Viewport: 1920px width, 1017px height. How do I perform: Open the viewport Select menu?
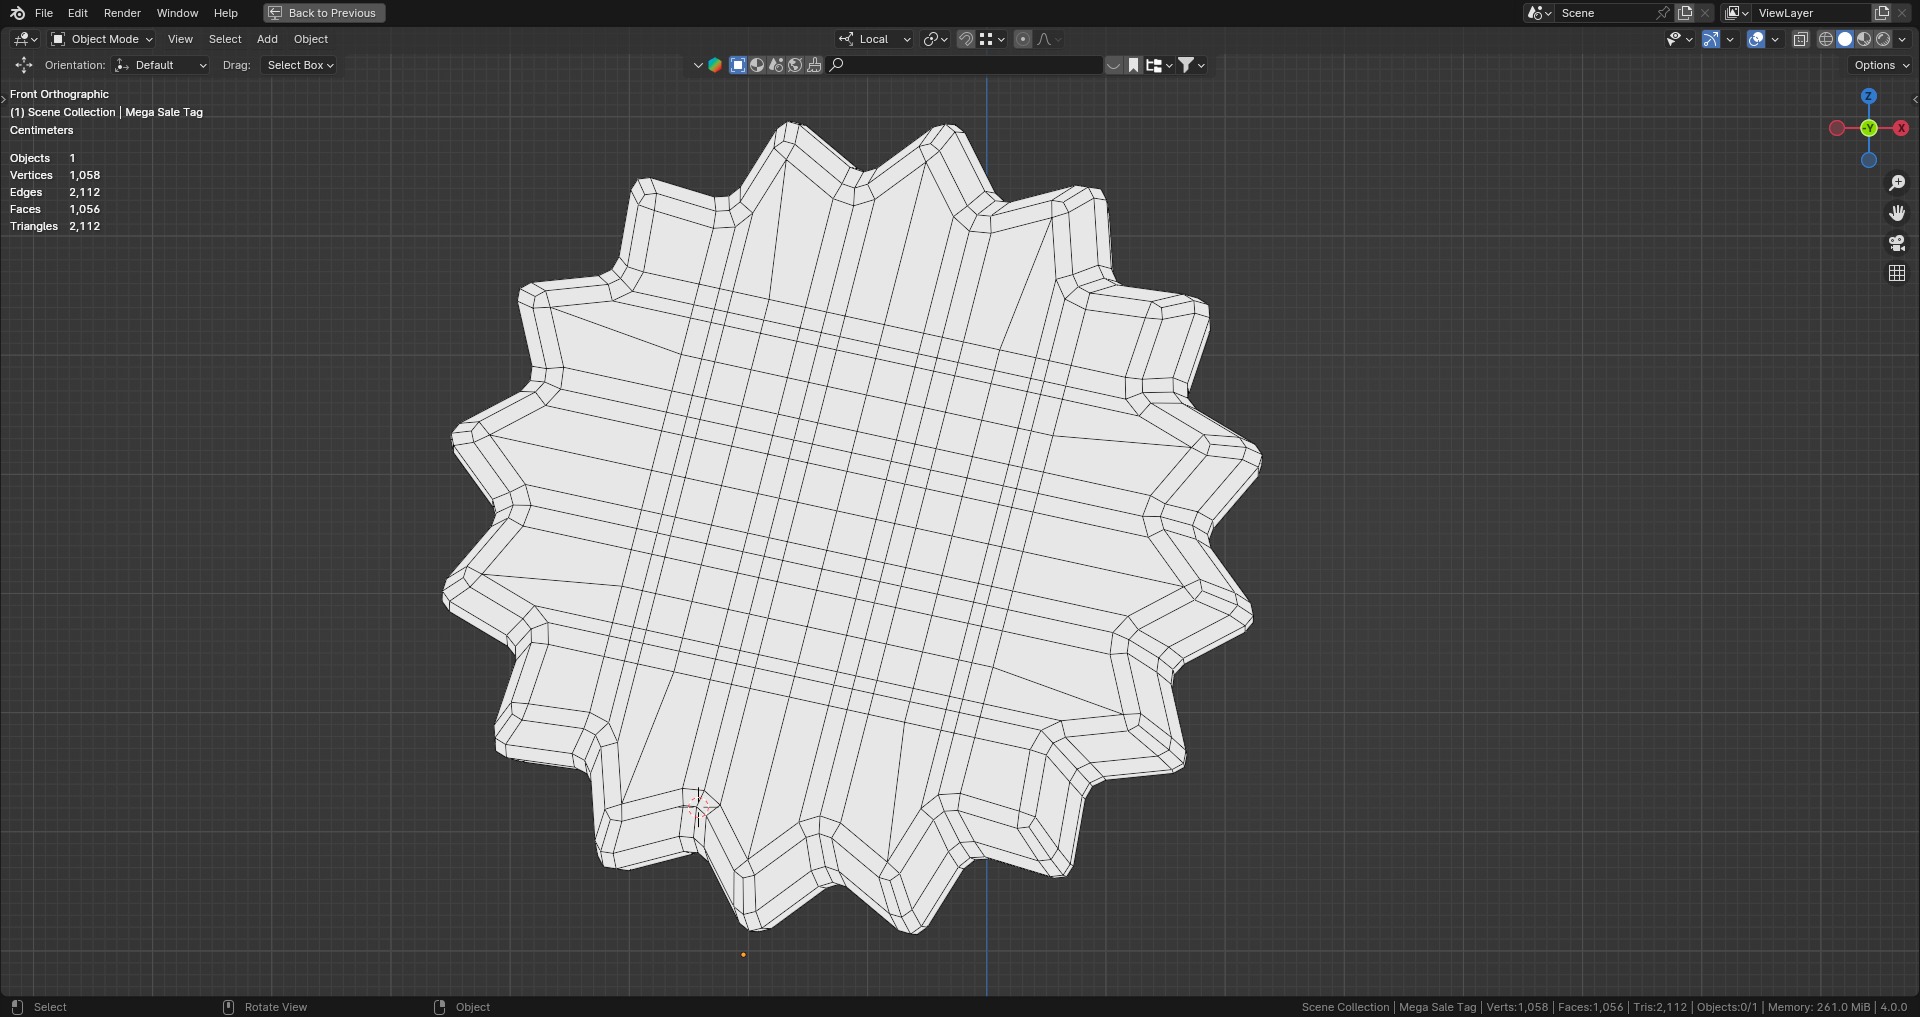[x=225, y=39]
